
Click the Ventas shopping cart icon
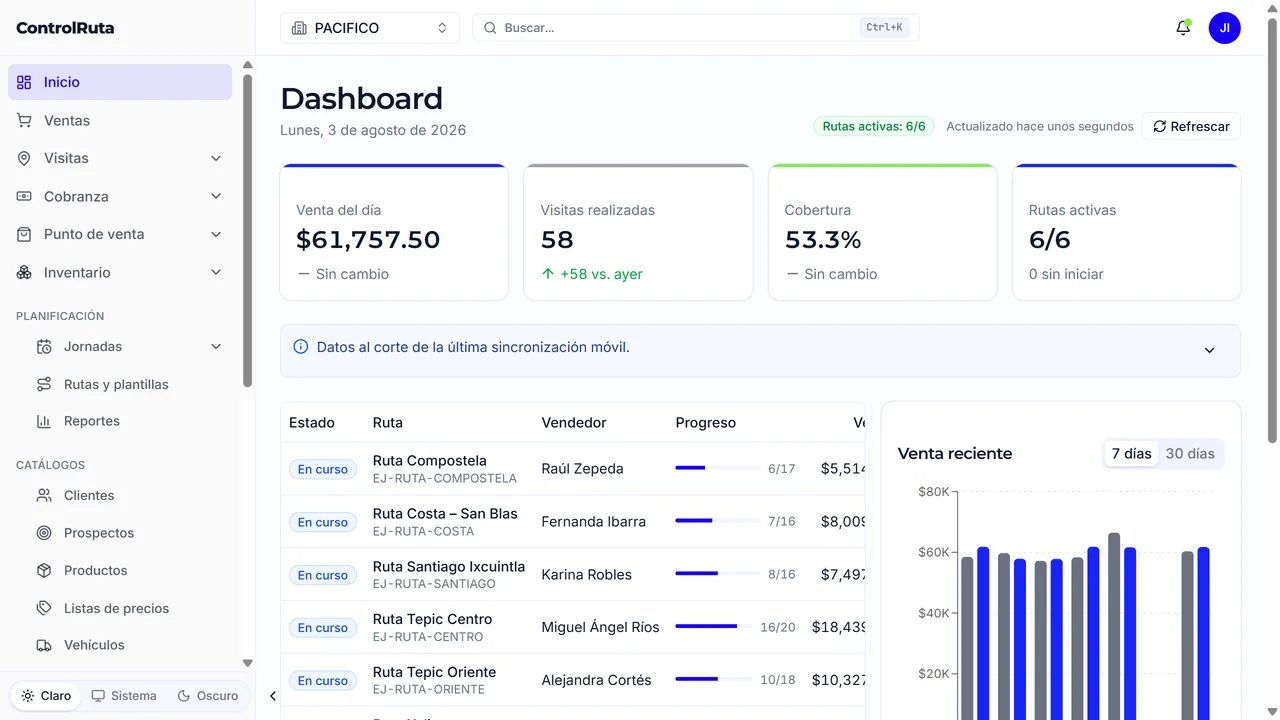[x=24, y=120]
